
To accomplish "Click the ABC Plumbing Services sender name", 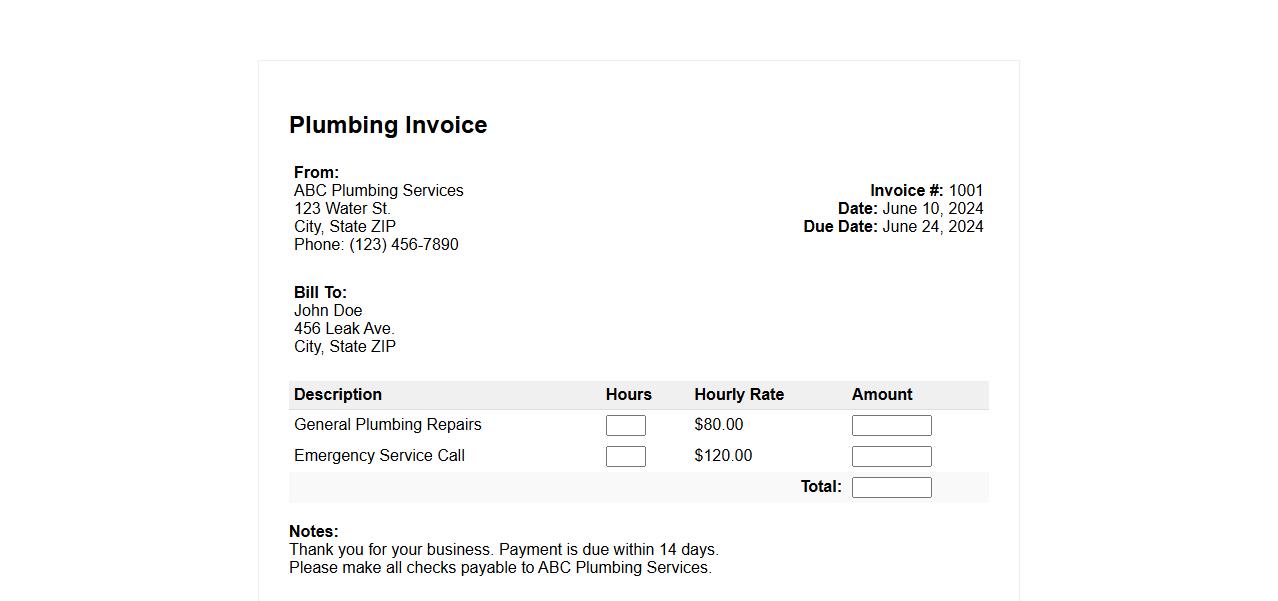I will tap(378, 191).
